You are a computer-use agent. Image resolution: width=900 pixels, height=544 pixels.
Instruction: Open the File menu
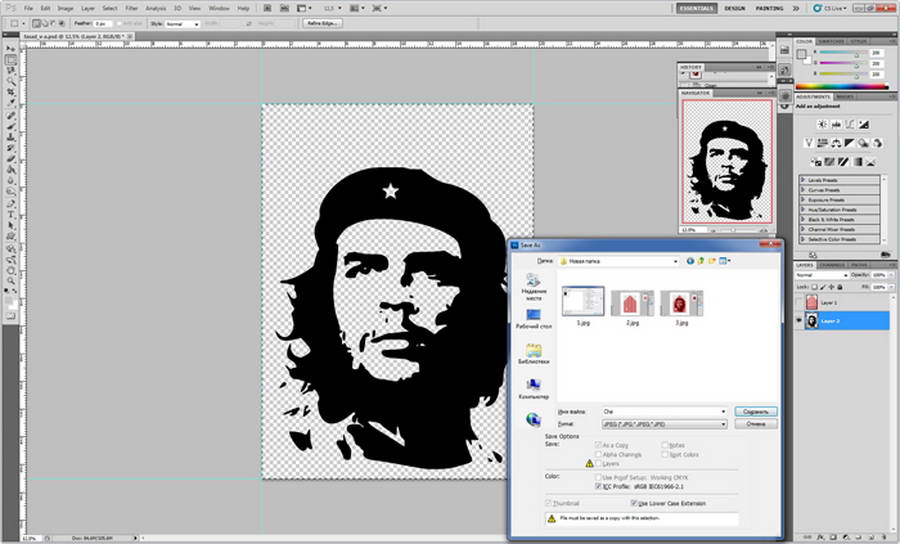(x=28, y=8)
